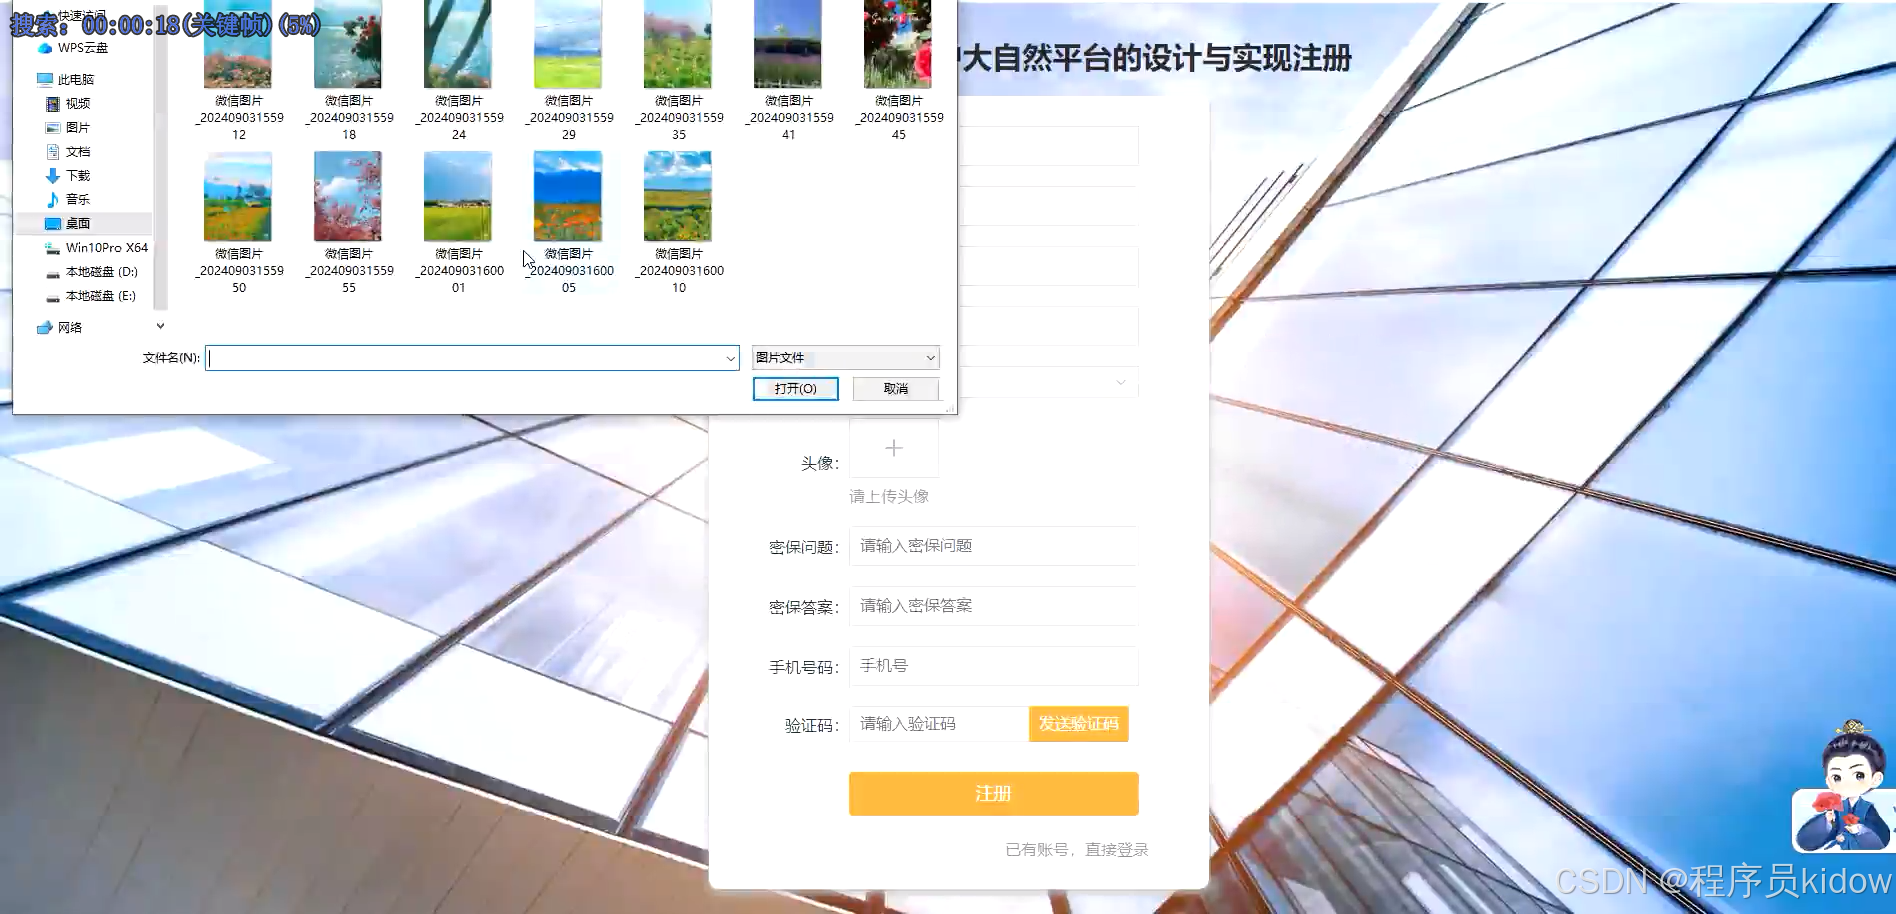Viewport: 1896px width, 914px height.
Task: Click the 打开(O) button
Action: pyautogui.click(x=795, y=388)
